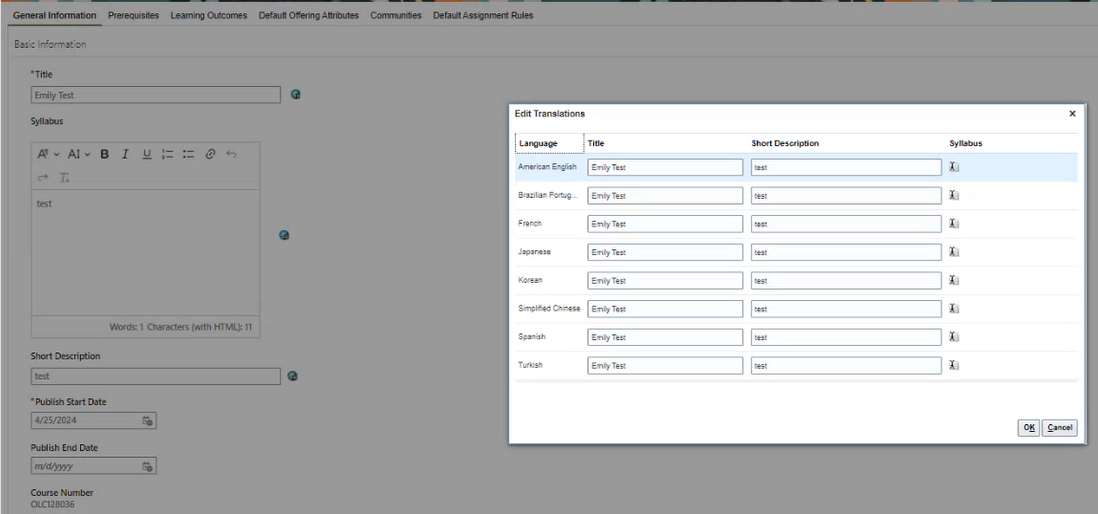Open font size dropdown in Syllabus toolbar
This screenshot has height=514, width=1098.
tap(79, 154)
